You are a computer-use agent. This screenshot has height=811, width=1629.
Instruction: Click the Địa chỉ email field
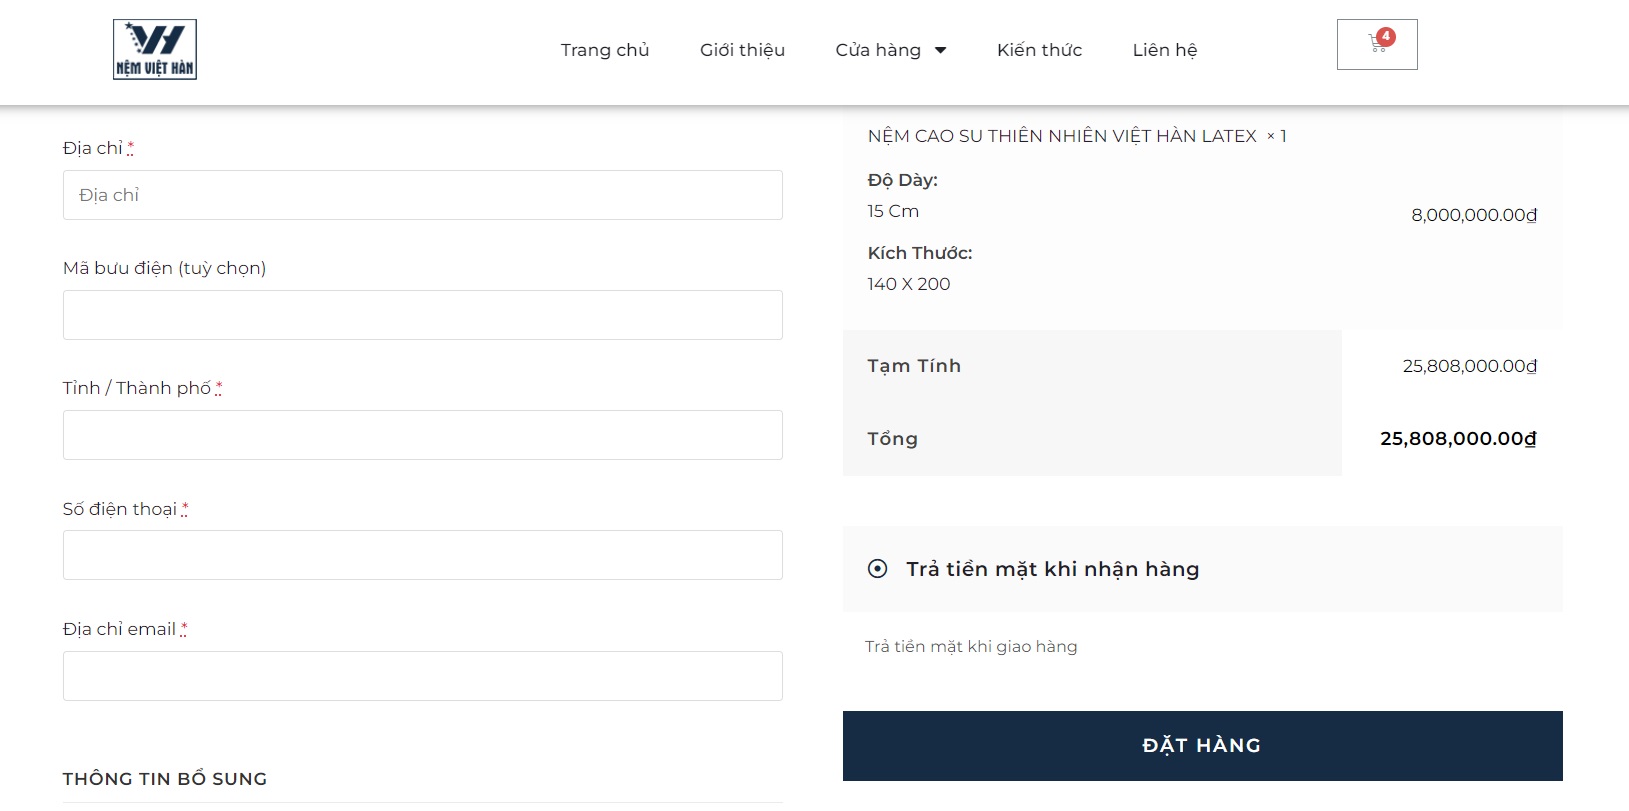click(x=423, y=676)
